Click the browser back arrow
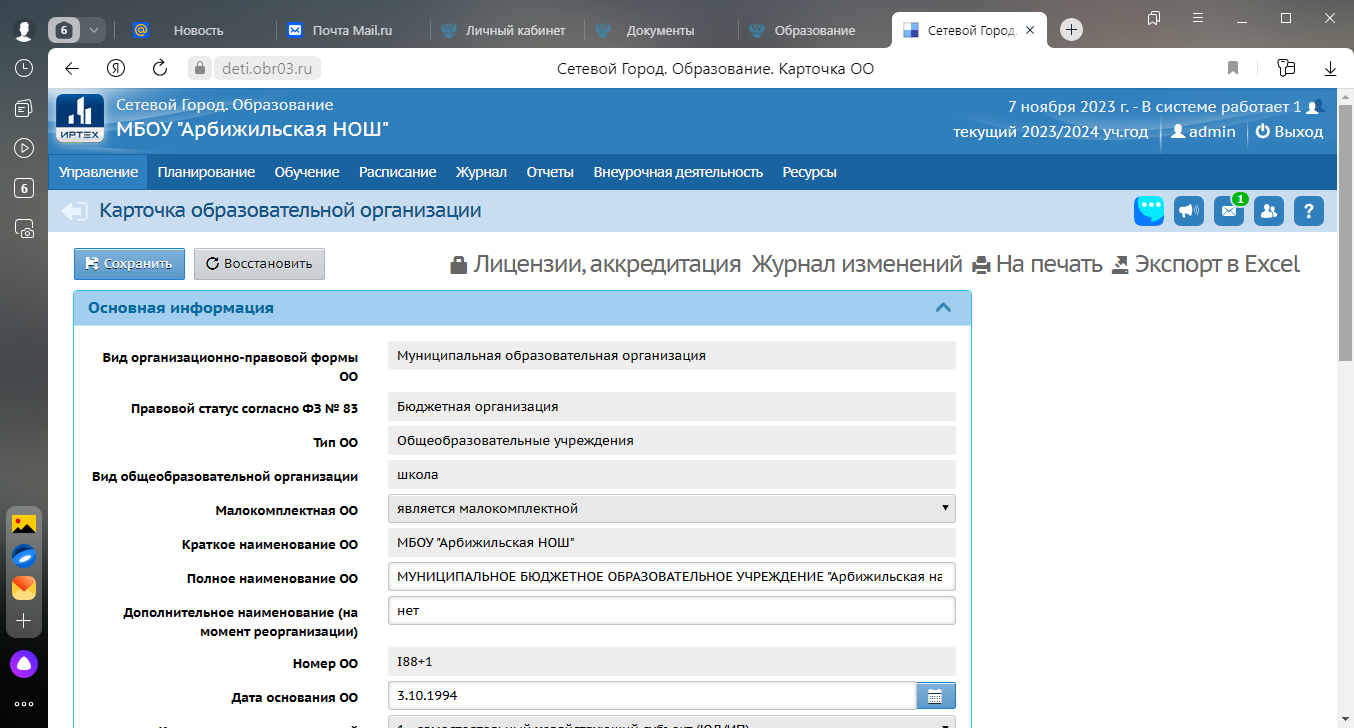Screen dimensions: 1354x728 71,68
